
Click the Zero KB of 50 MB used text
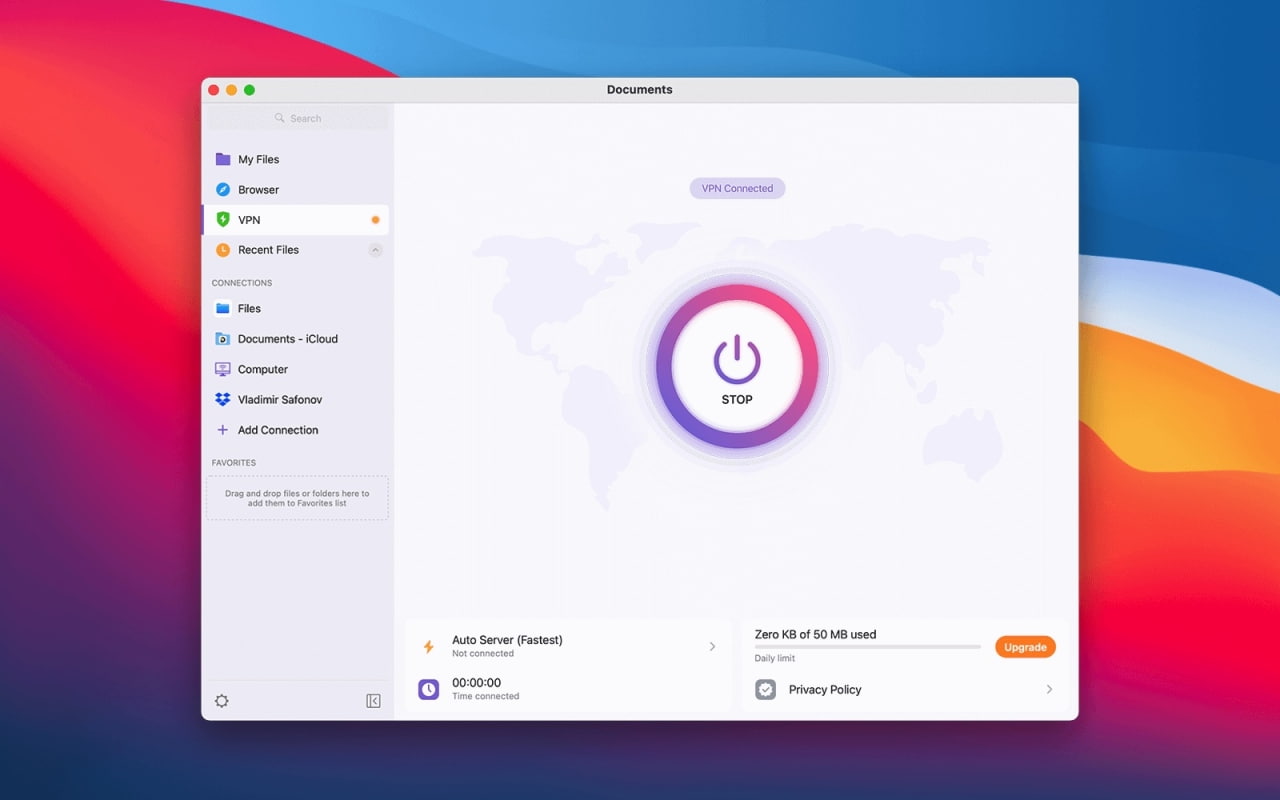coord(815,634)
